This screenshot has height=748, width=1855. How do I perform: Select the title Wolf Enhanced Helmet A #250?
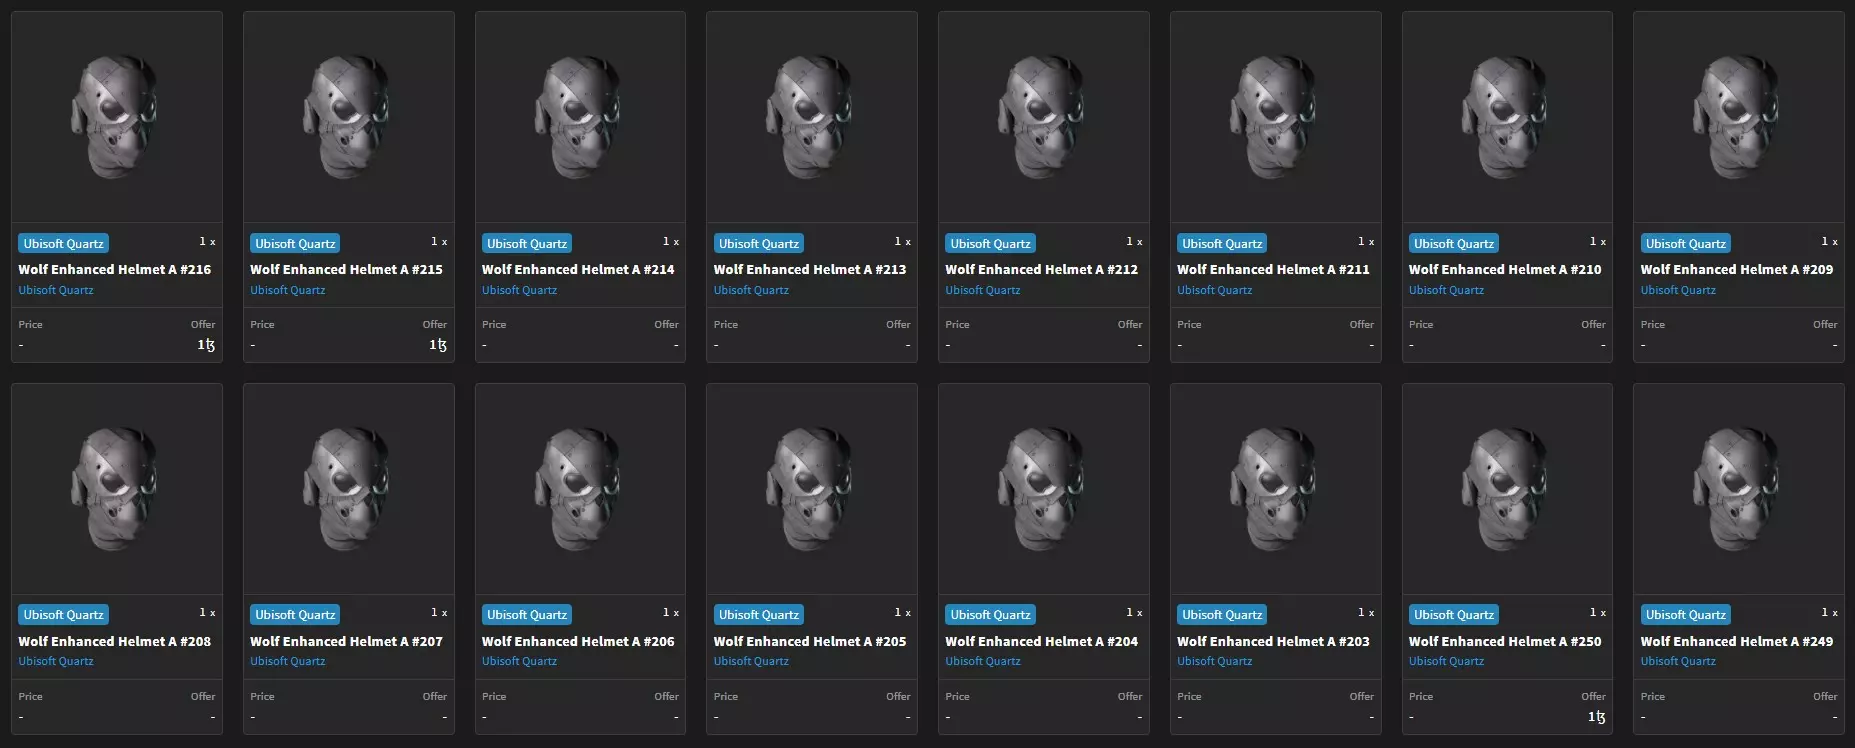1505,641
